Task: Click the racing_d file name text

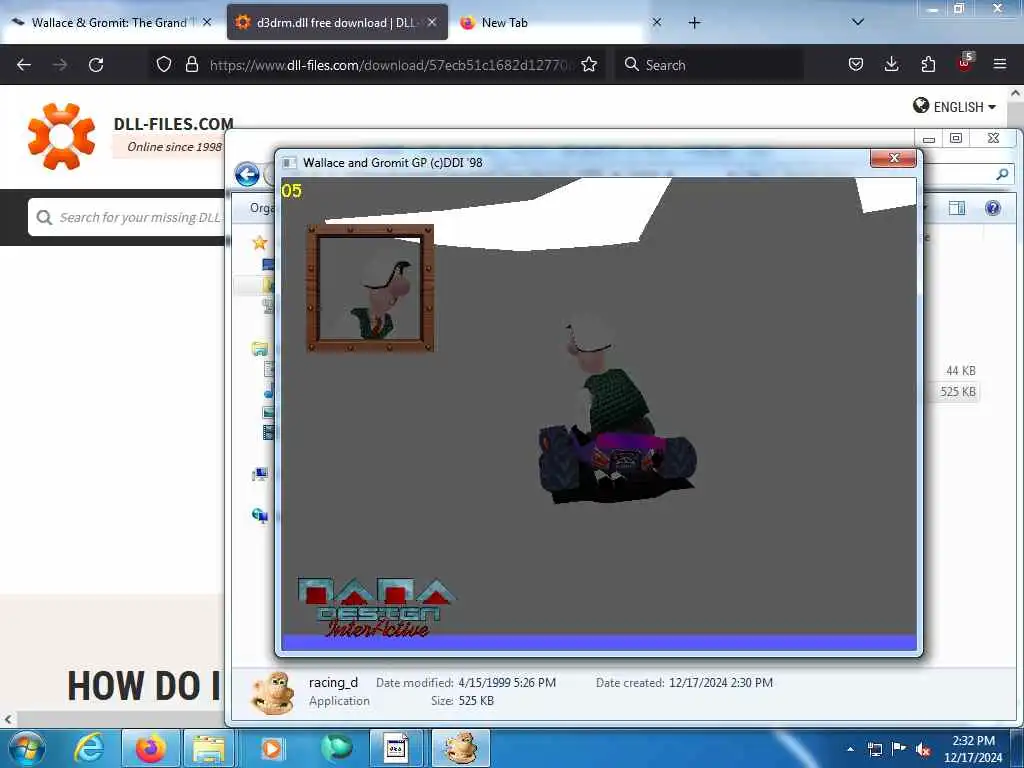Action: (333, 682)
